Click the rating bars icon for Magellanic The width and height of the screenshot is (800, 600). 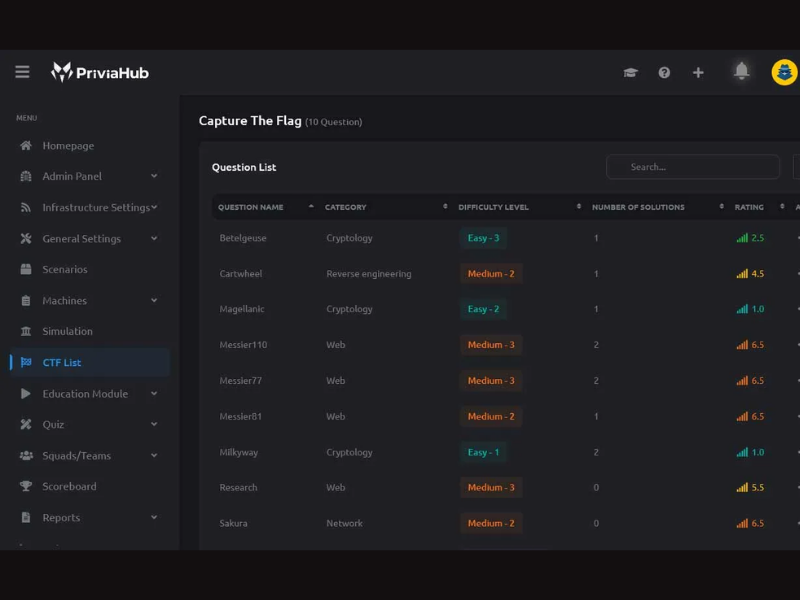[742, 309]
